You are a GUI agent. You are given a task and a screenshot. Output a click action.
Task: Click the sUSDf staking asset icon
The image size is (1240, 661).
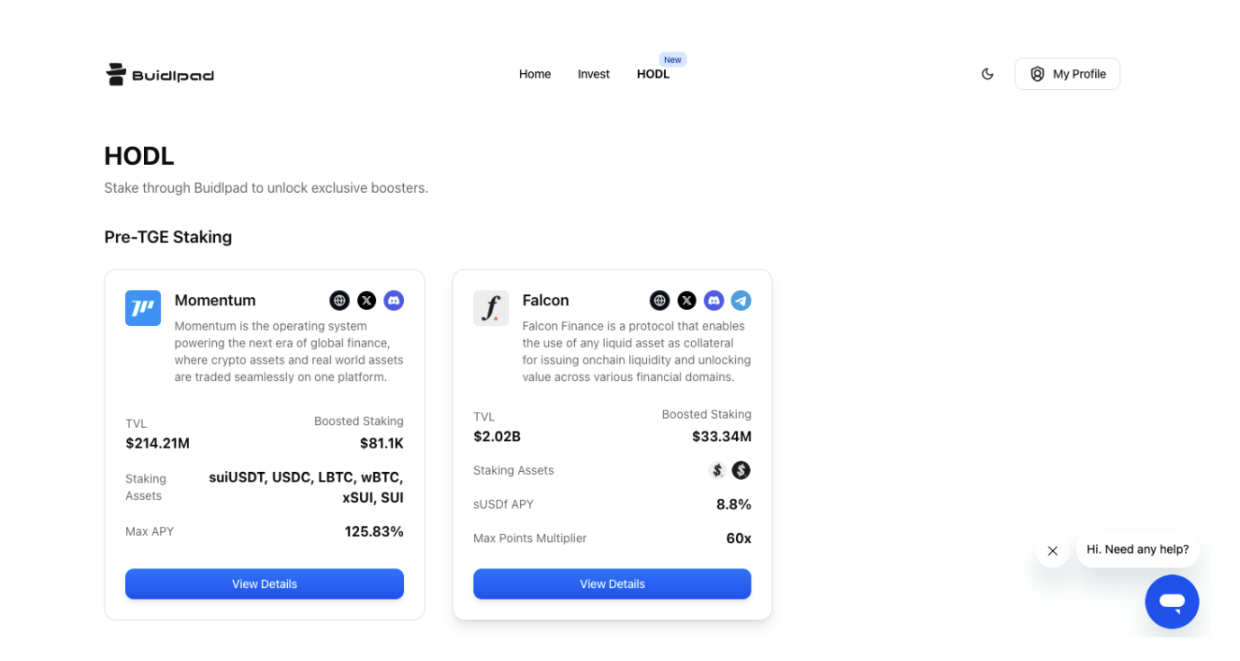coord(741,470)
